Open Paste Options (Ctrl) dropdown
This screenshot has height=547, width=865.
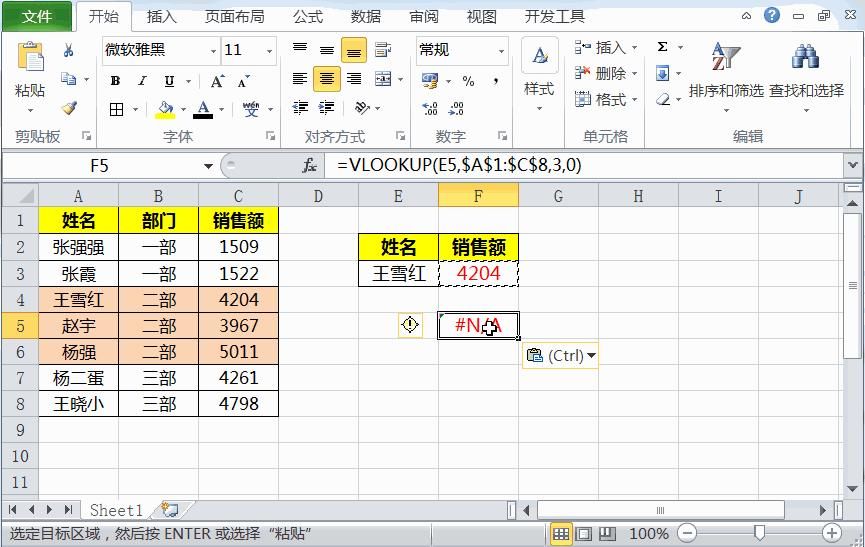tap(560, 356)
